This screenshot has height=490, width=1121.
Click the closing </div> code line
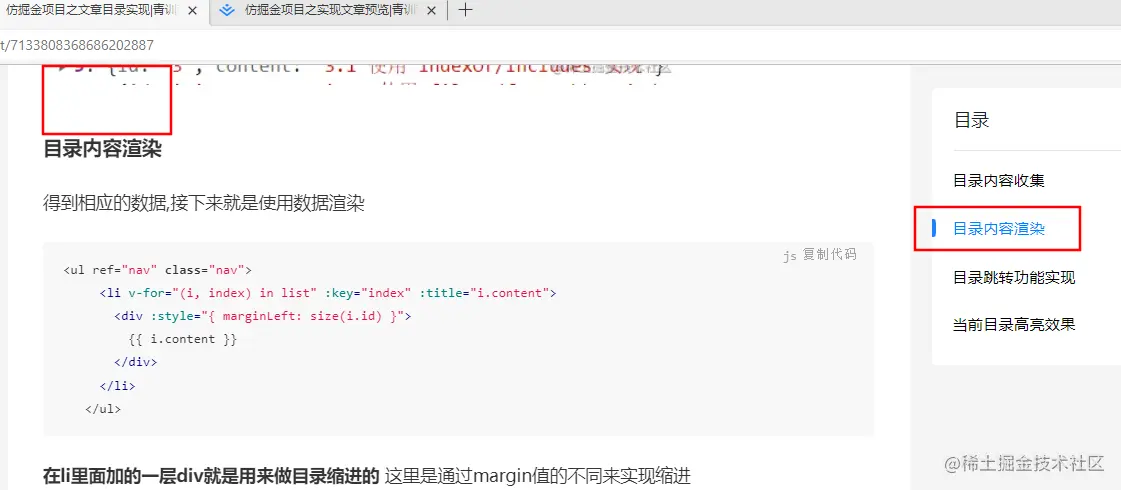coord(135,362)
